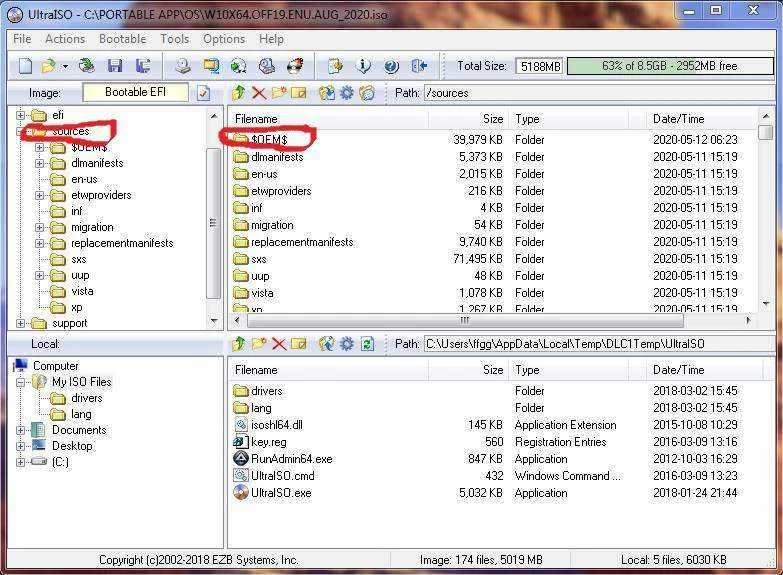Click the Rename icon in the image toolbar
Screen dimensions: 783x575
pos(299,92)
